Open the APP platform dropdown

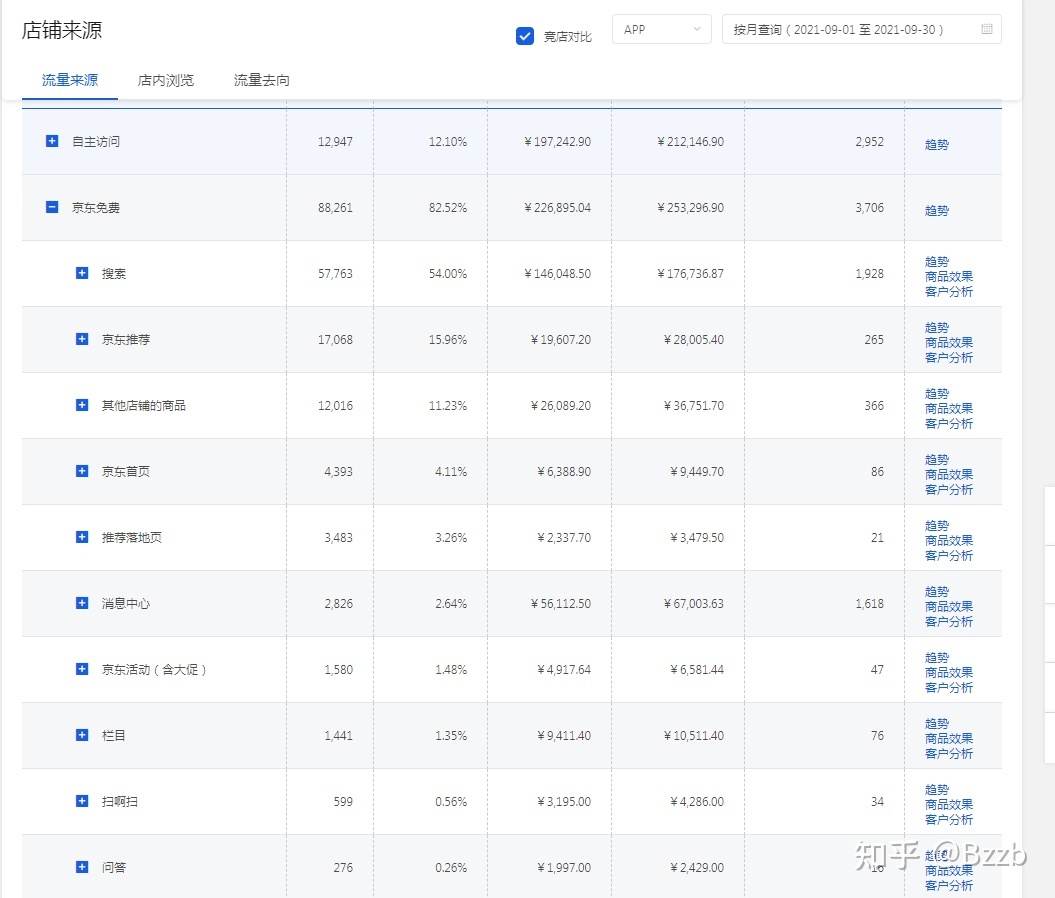point(661,30)
